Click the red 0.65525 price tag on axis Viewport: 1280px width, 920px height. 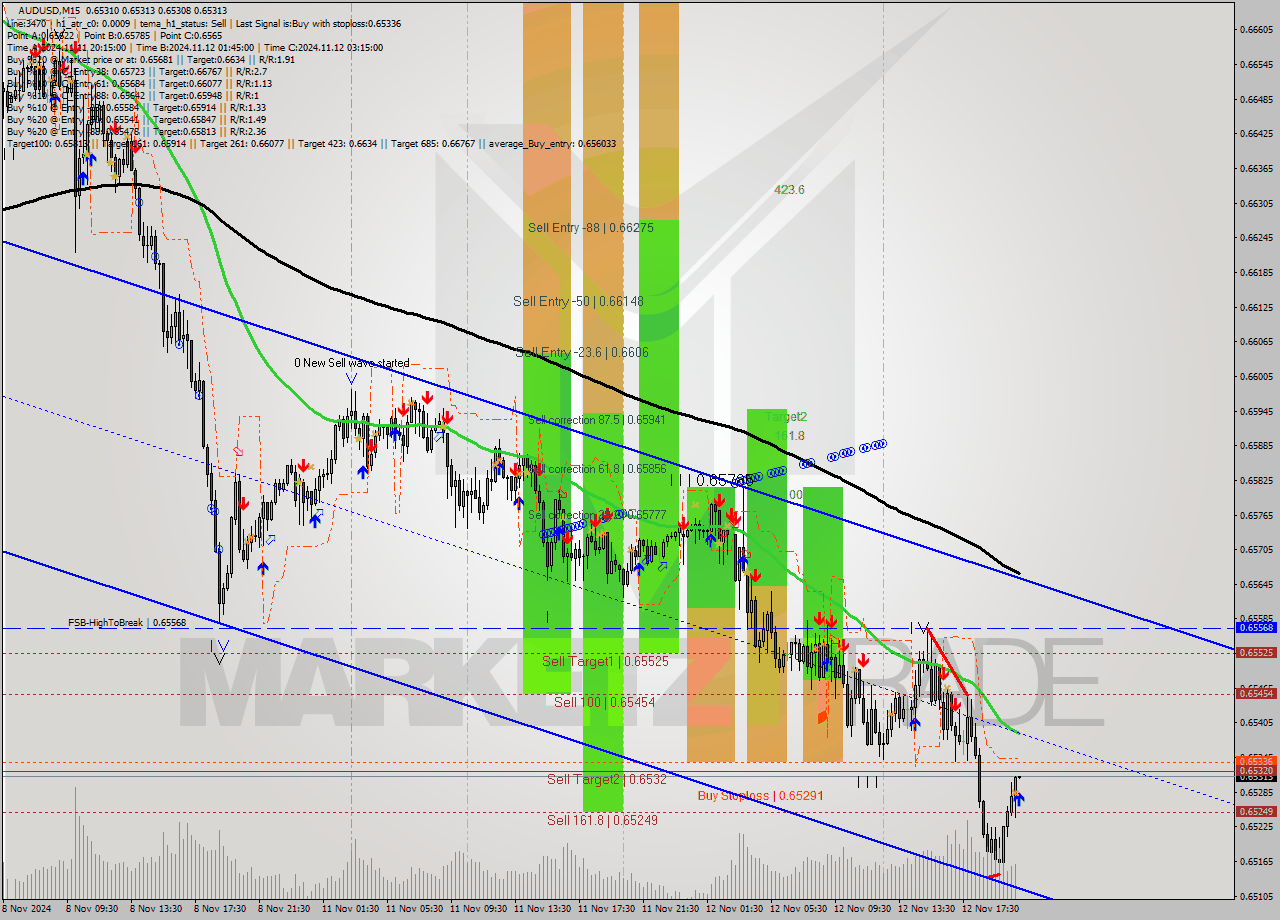tap(1256, 653)
